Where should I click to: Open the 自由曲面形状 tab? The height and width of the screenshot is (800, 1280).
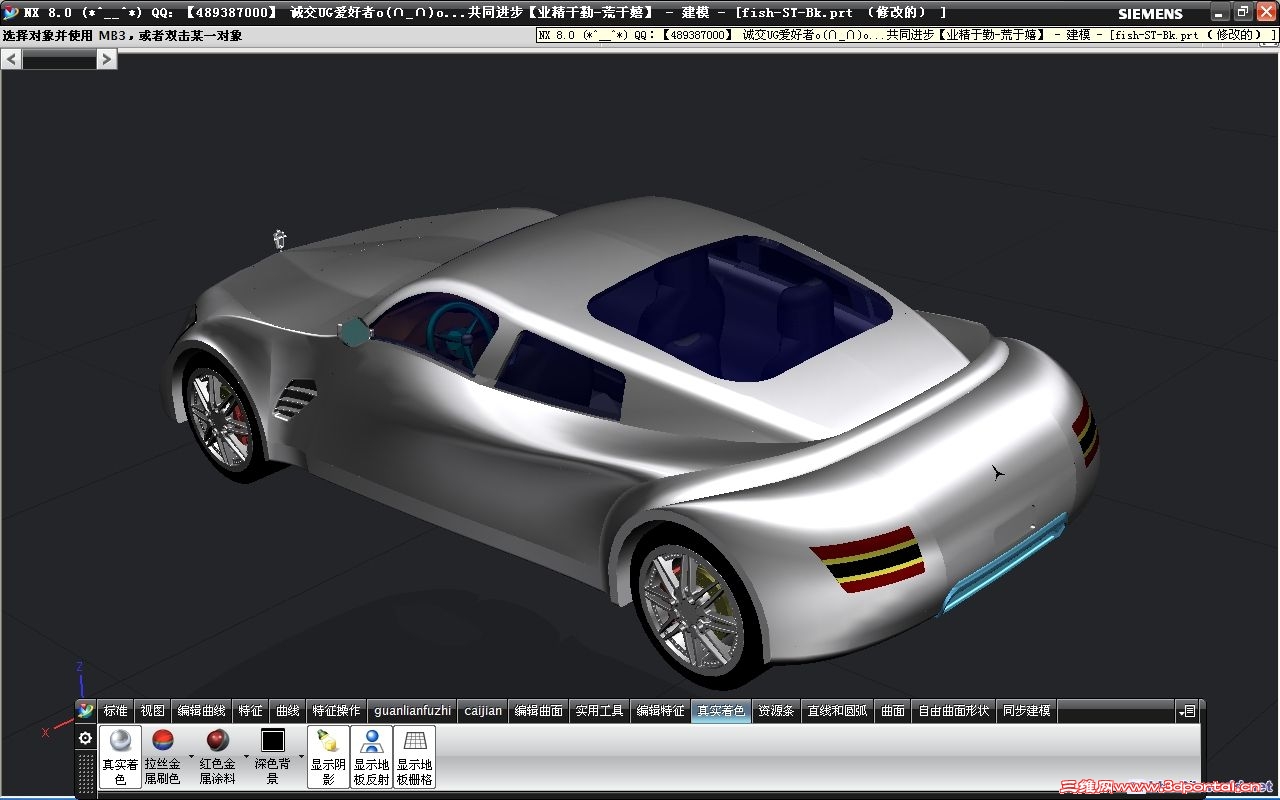pos(954,711)
